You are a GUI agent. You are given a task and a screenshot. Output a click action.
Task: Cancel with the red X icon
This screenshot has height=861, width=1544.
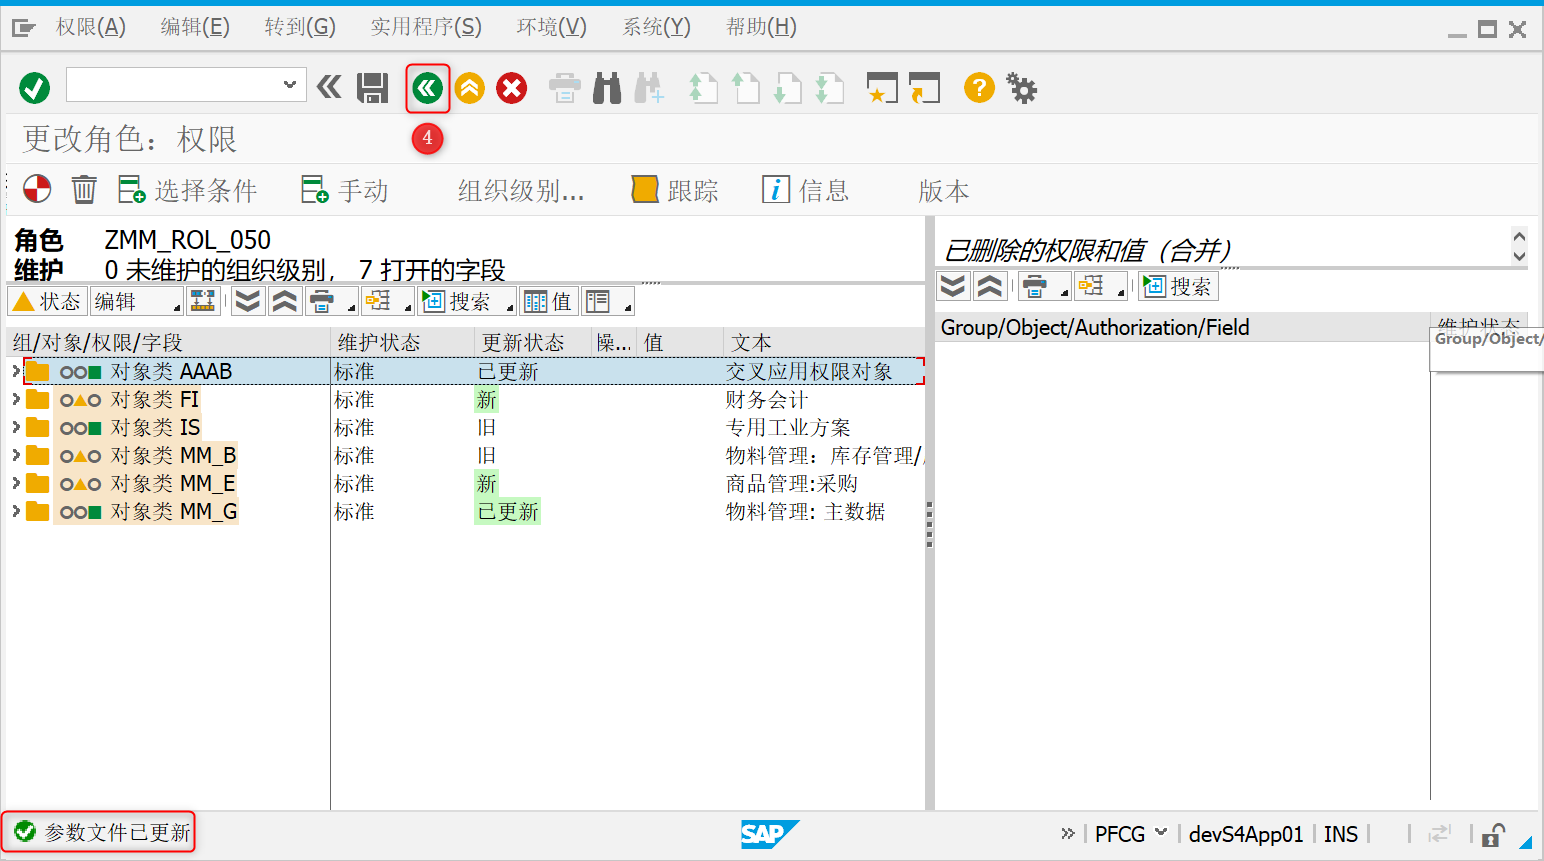click(511, 87)
